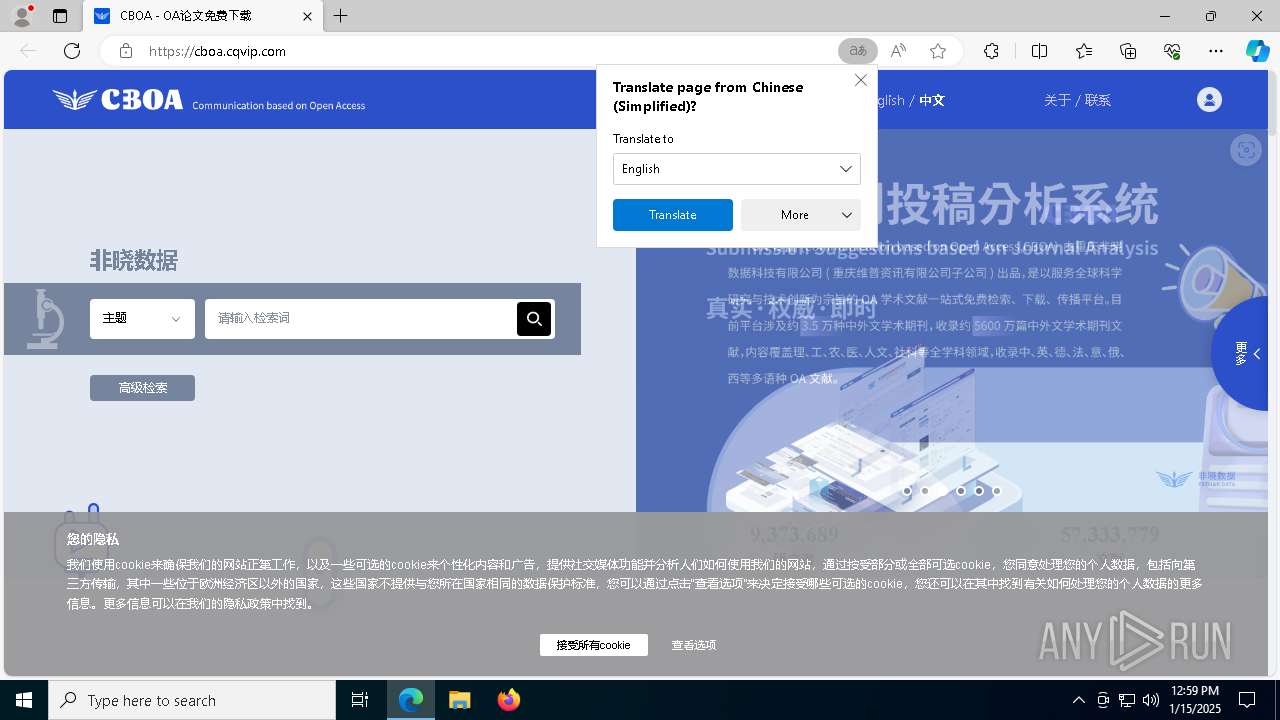Screen dimensions: 1280x720
Task: Start the Read aloud feature
Action: 898,51
